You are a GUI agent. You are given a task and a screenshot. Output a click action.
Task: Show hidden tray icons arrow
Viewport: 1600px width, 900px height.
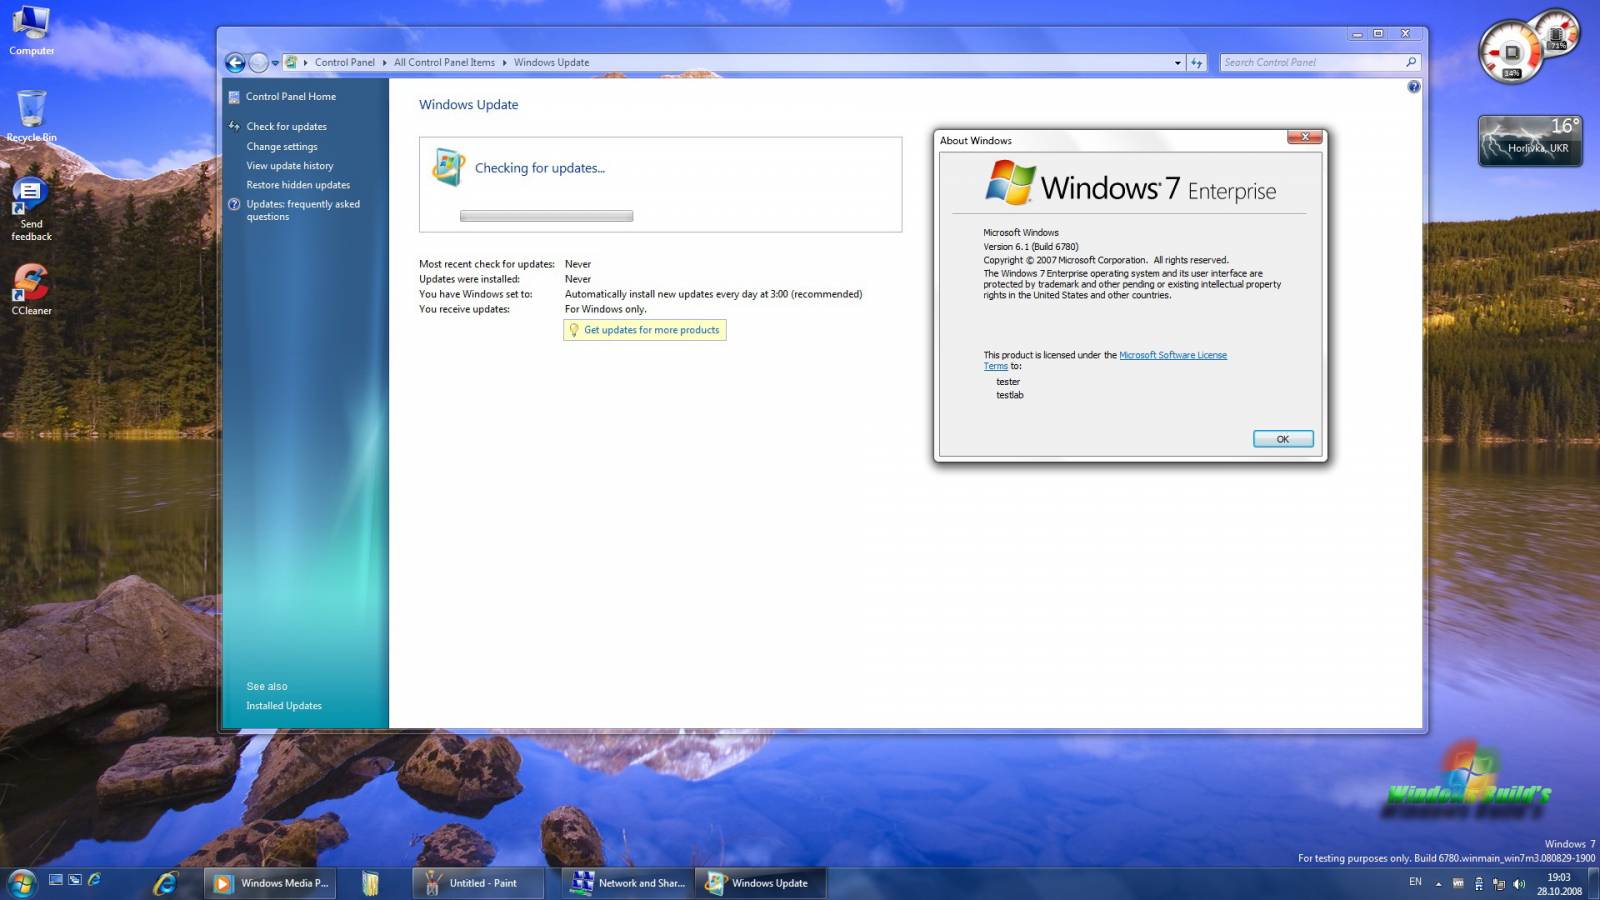[1438, 884]
